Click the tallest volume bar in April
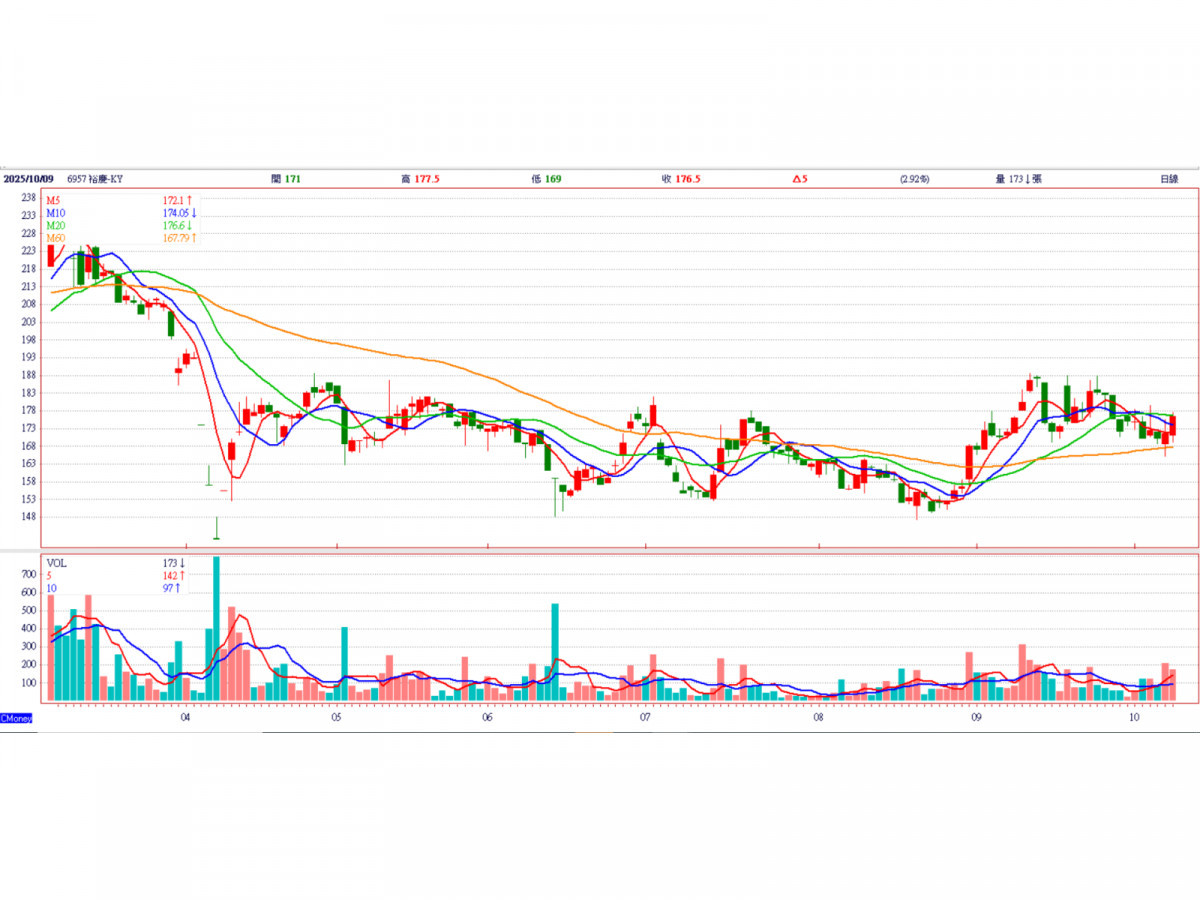Viewport: 1200px width, 900px height. 217,630
